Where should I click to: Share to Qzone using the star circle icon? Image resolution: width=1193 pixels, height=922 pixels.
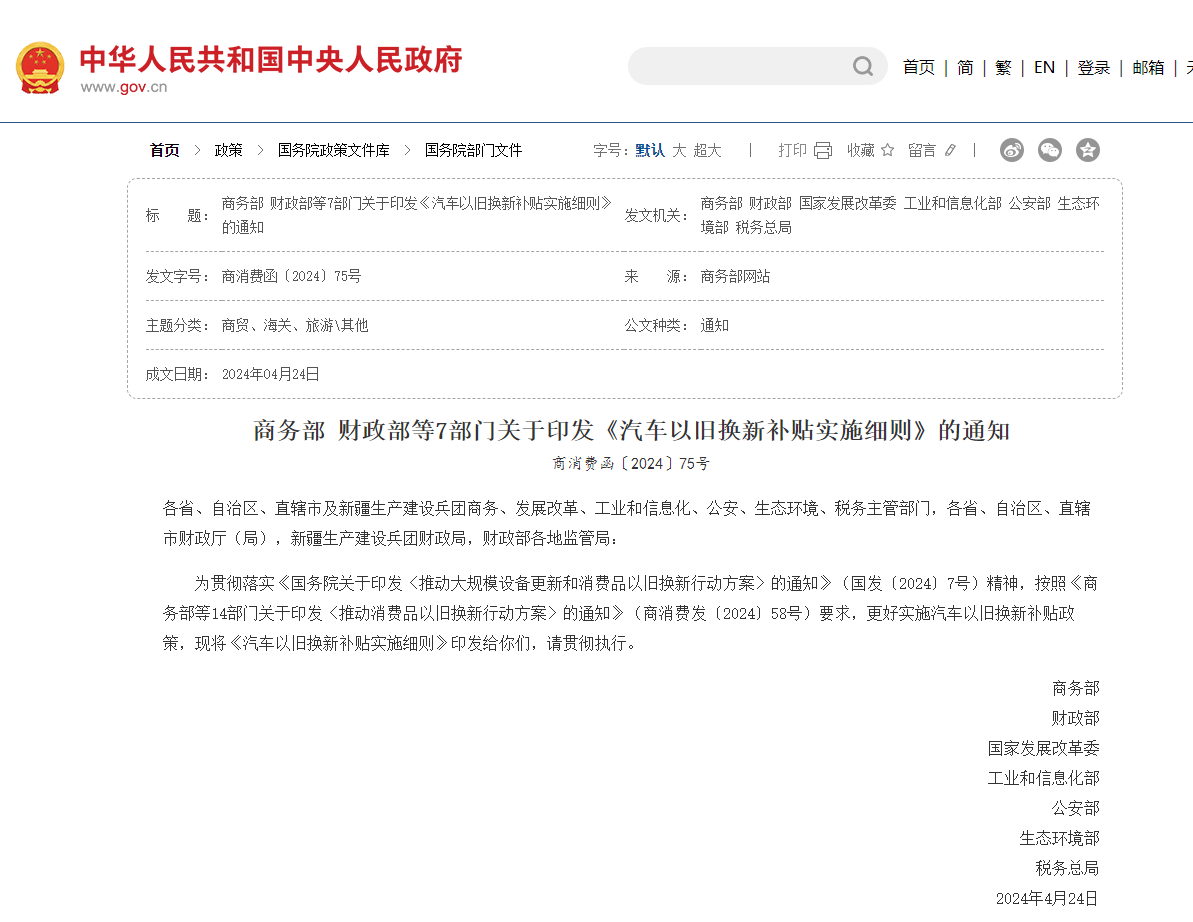(1088, 150)
